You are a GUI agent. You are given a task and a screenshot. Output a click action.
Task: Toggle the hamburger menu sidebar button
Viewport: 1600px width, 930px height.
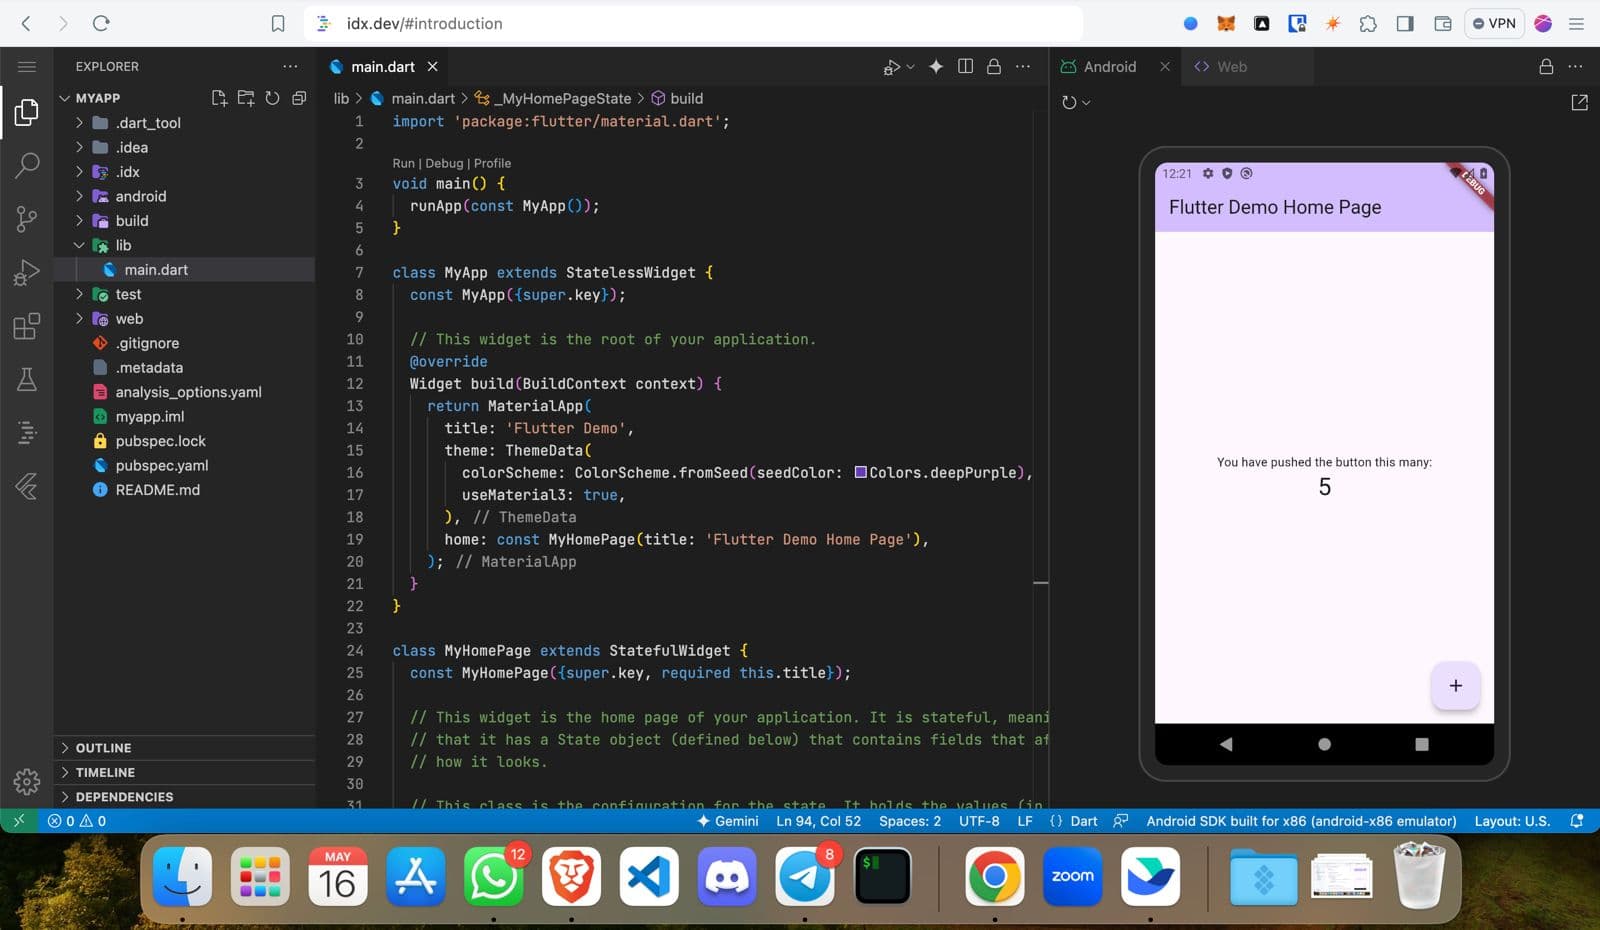coord(27,66)
